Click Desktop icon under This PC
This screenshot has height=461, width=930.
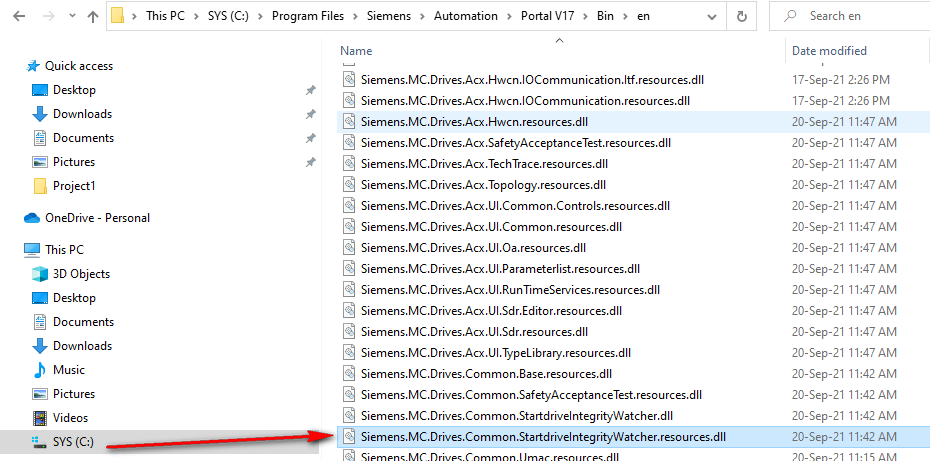40,298
